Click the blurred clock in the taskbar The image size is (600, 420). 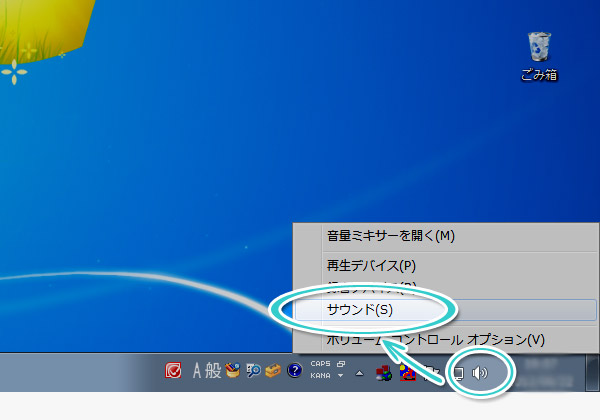tap(547, 373)
